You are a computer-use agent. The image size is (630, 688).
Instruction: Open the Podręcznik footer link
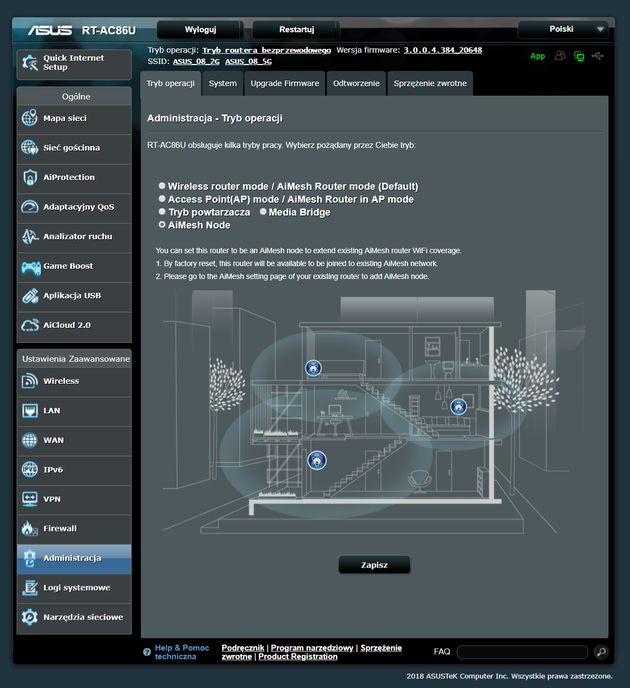click(x=243, y=648)
